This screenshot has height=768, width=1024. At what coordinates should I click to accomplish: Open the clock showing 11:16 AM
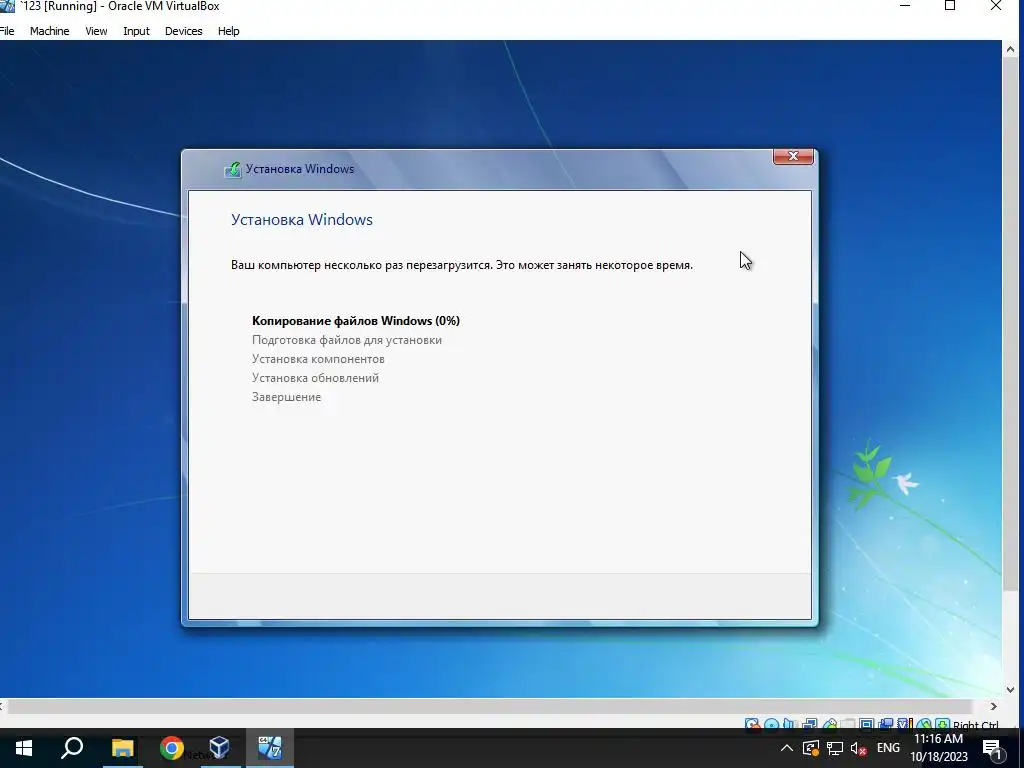tap(938, 748)
